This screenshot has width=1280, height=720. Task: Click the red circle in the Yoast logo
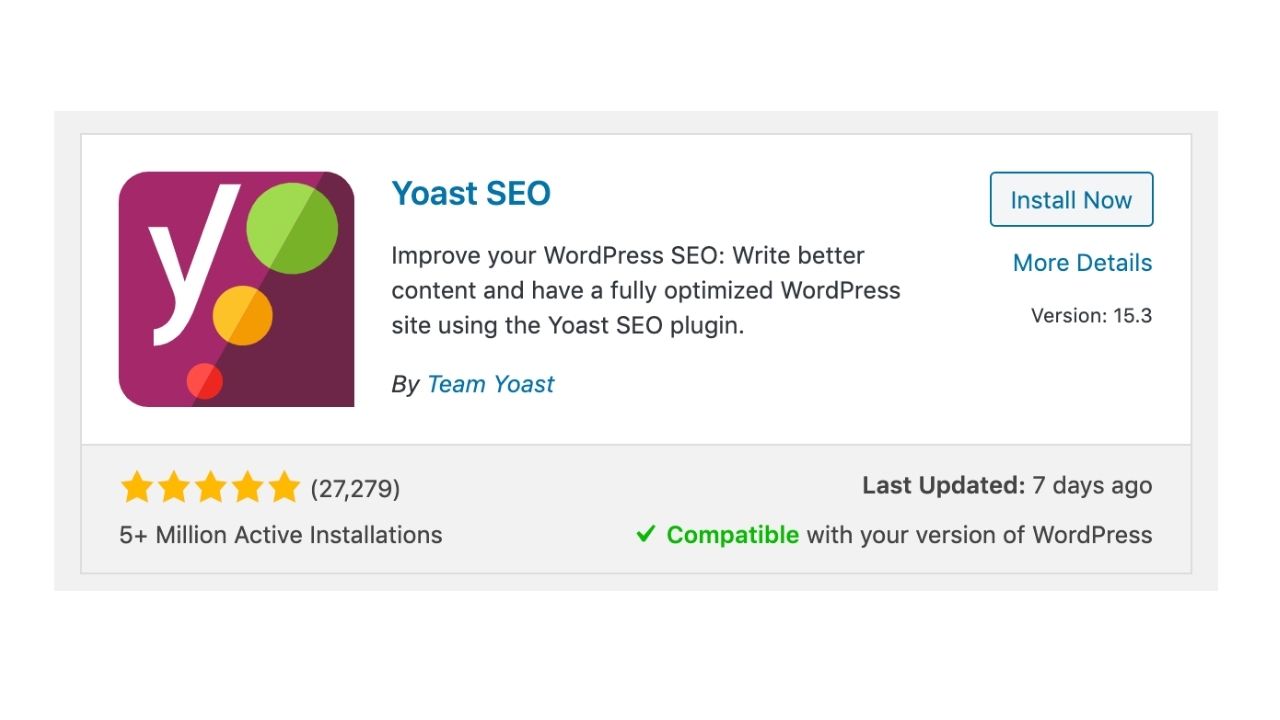(x=205, y=381)
